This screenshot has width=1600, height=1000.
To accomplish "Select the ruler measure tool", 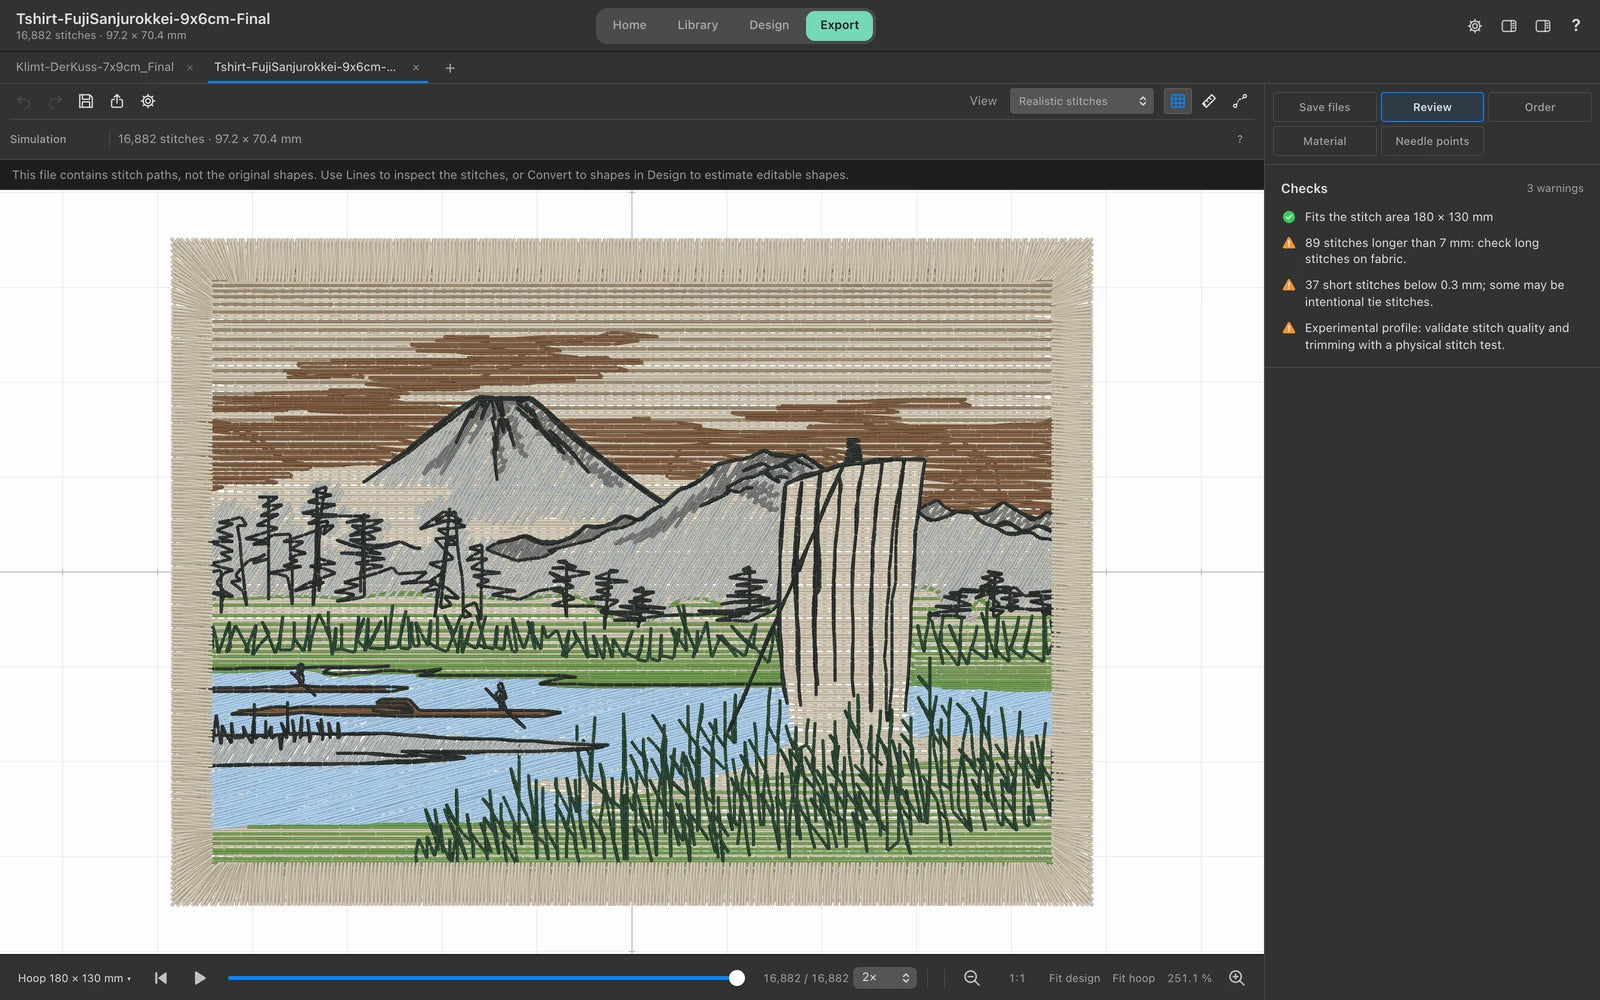I will [x=1209, y=101].
